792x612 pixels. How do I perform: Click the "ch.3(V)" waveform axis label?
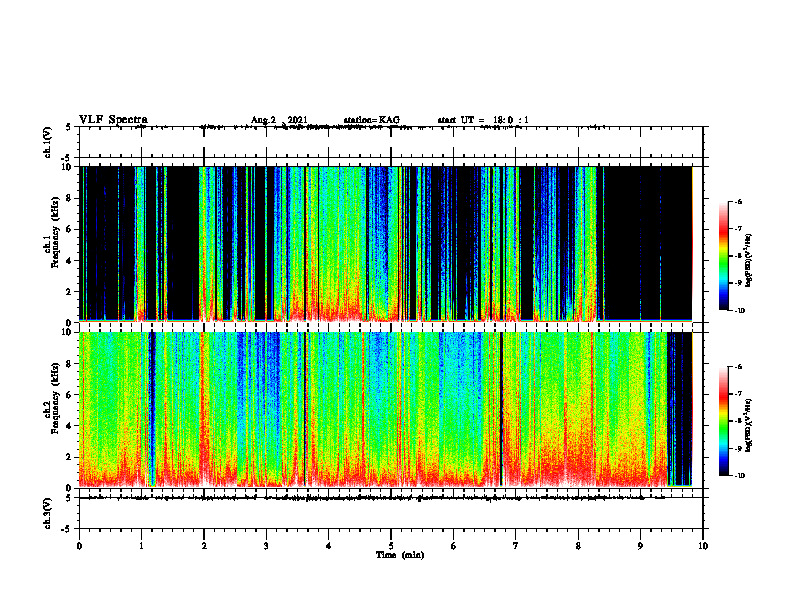point(47,513)
